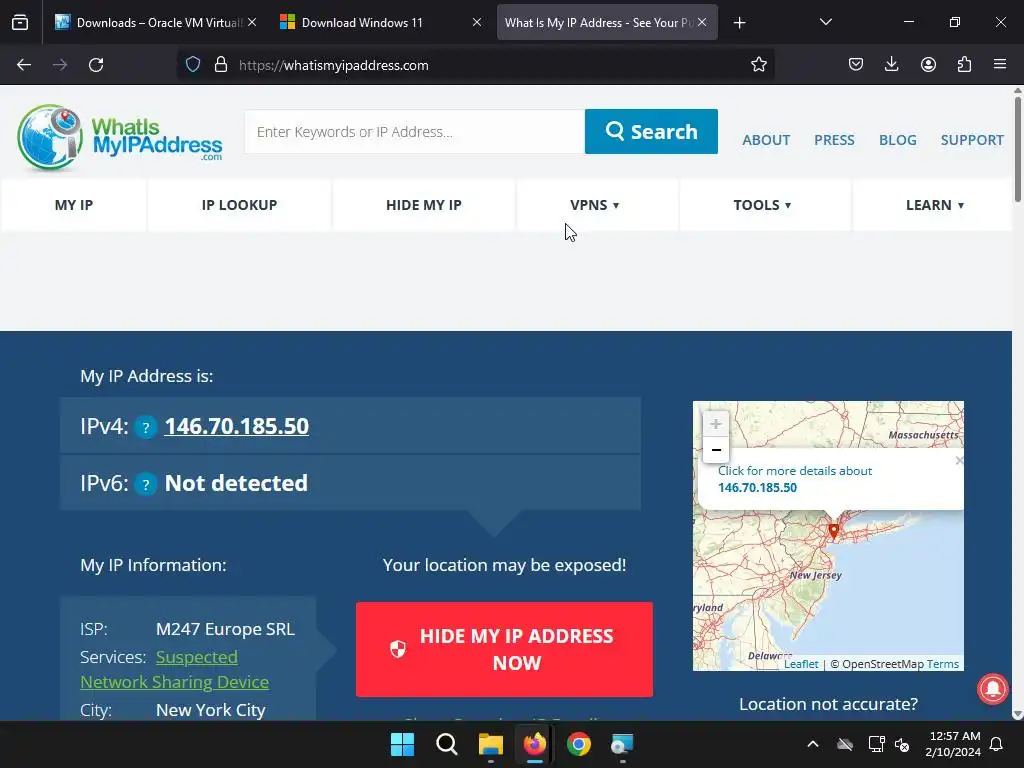This screenshot has width=1024, height=768.
Task: Open the Leaflet attribution link
Action: pyautogui.click(x=801, y=664)
